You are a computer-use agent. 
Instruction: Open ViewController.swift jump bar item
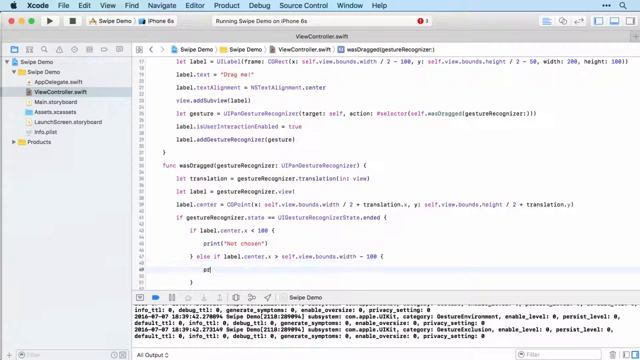pos(300,49)
